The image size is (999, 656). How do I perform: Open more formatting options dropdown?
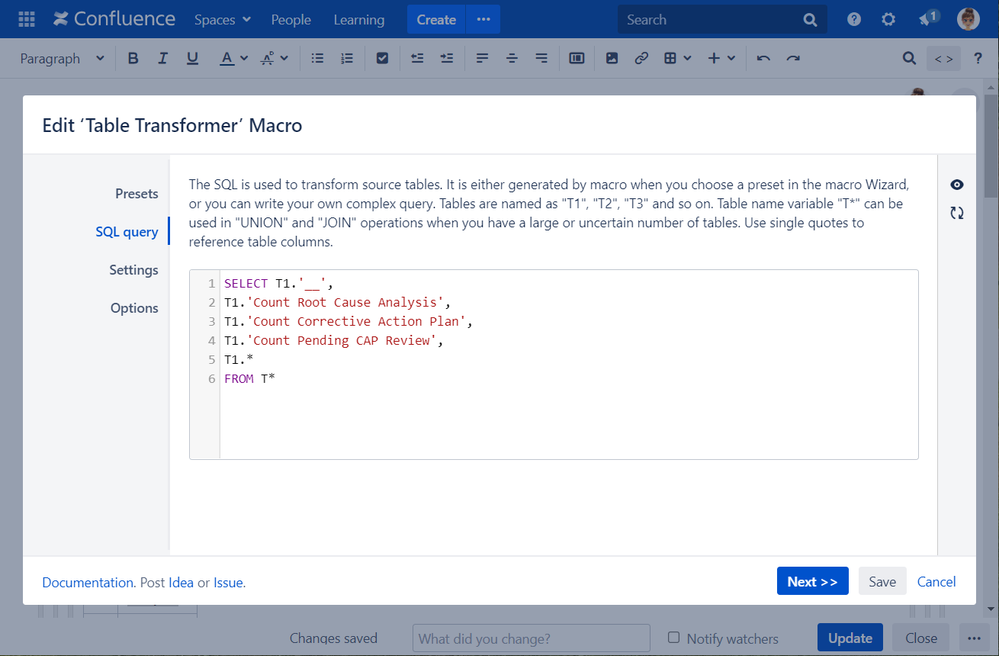[x=275, y=59]
